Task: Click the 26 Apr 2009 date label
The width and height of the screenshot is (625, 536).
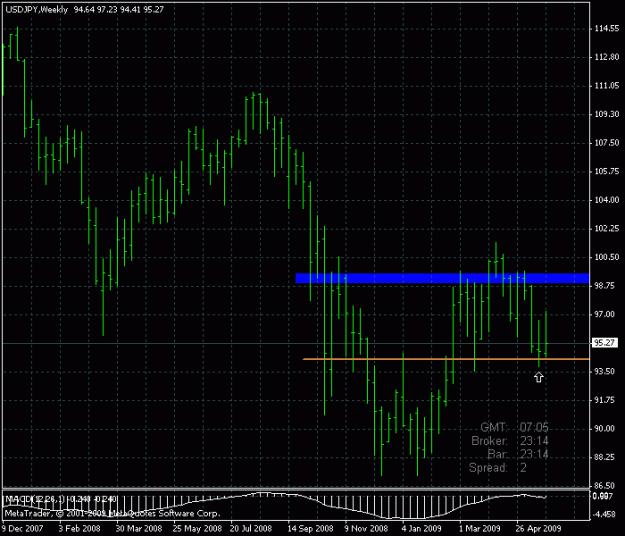Action: click(x=539, y=529)
